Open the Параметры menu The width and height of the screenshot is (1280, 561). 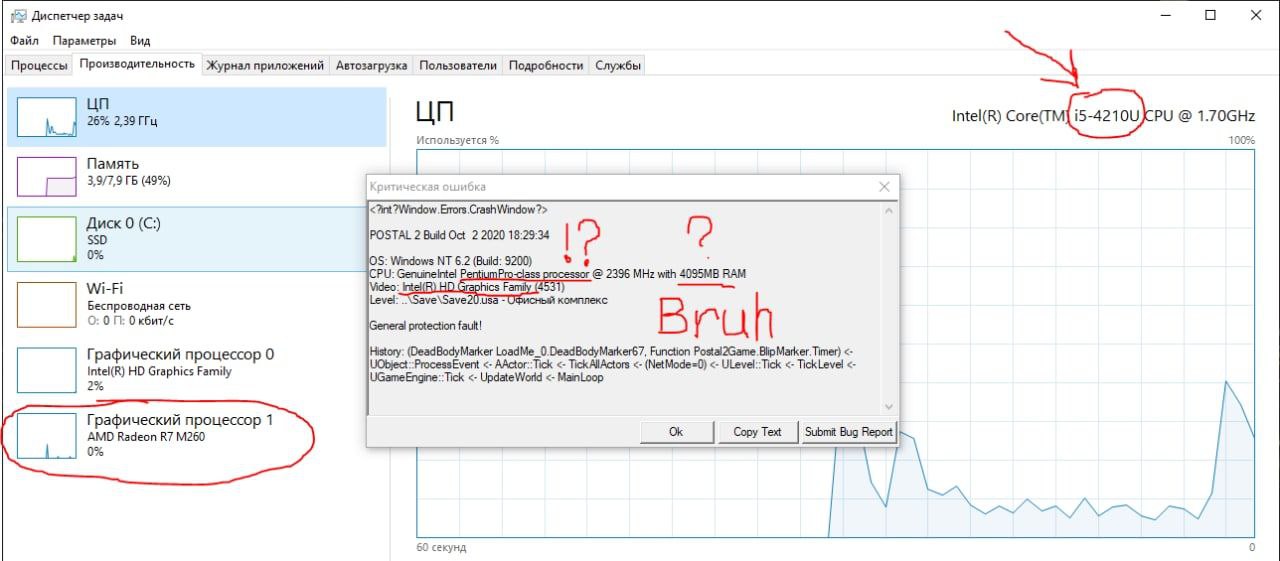(x=84, y=41)
